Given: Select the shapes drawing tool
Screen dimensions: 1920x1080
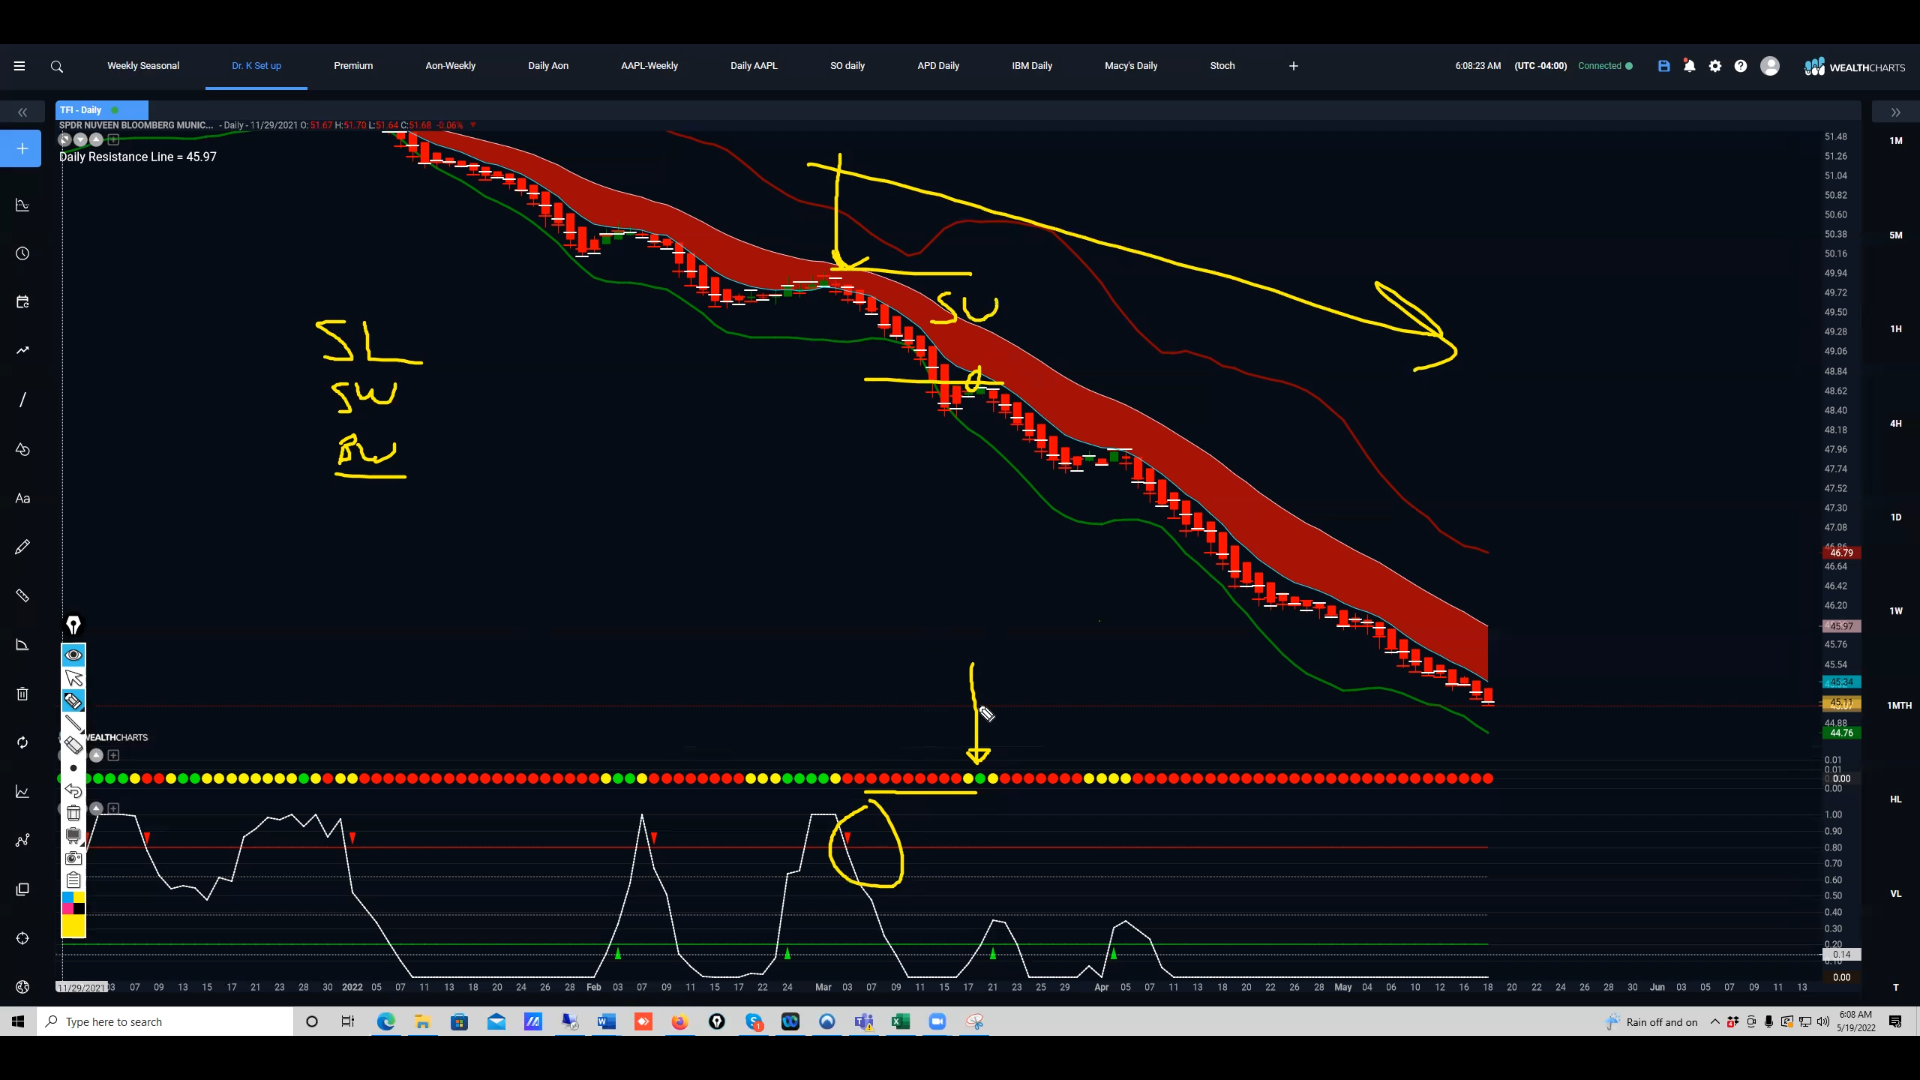Looking at the screenshot, I should point(22,449).
